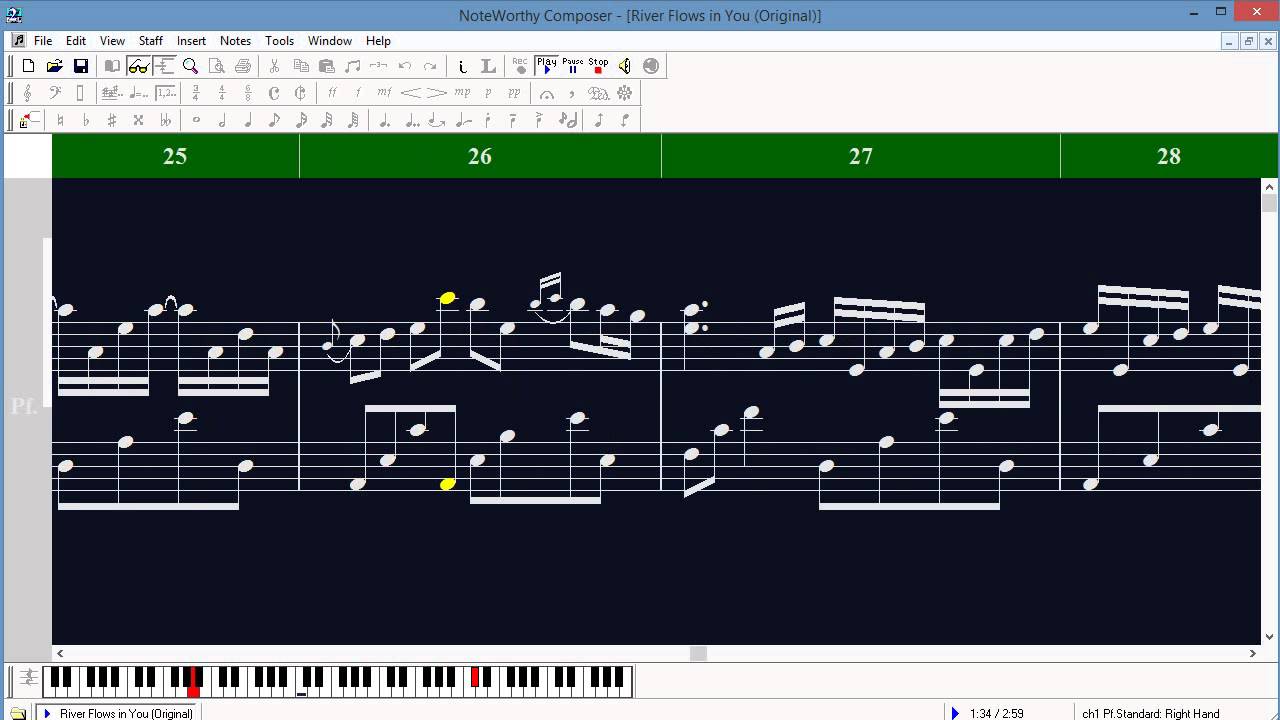This screenshot has width=1280, height=720.
Task: Select eighth note duration
Action: (x=274, y=120)
